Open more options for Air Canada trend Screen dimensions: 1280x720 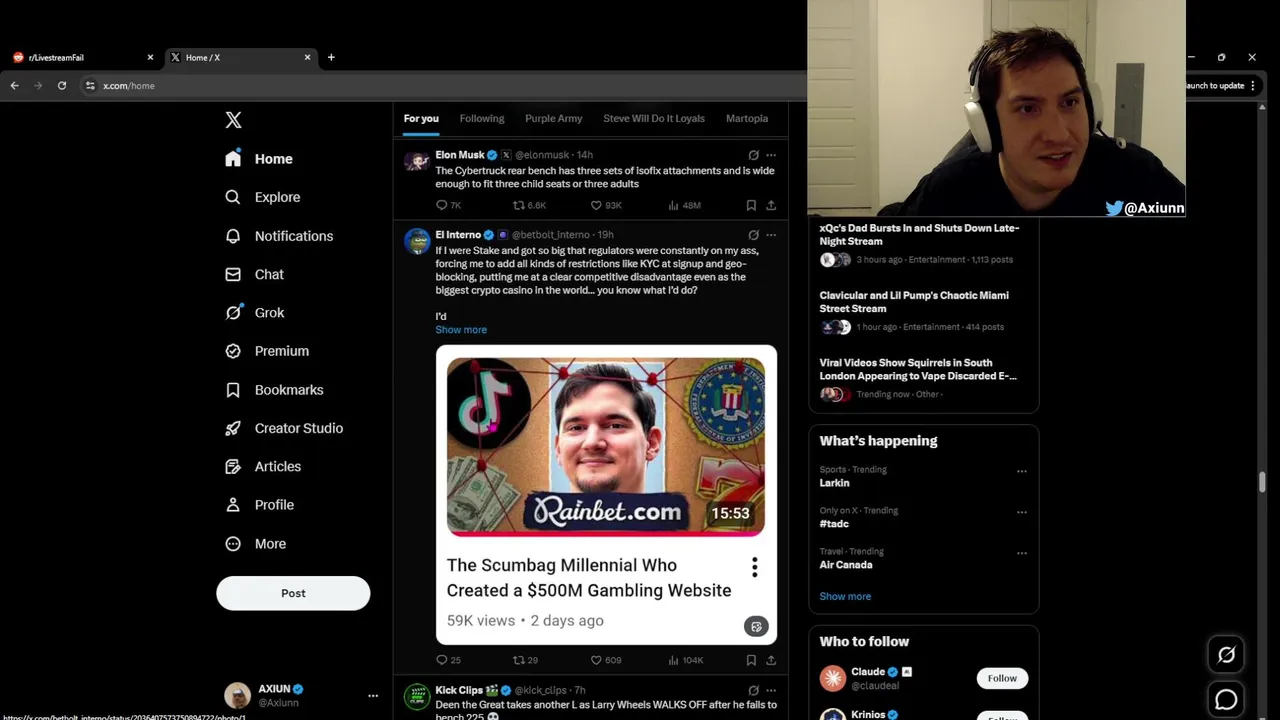(1021, 553)
